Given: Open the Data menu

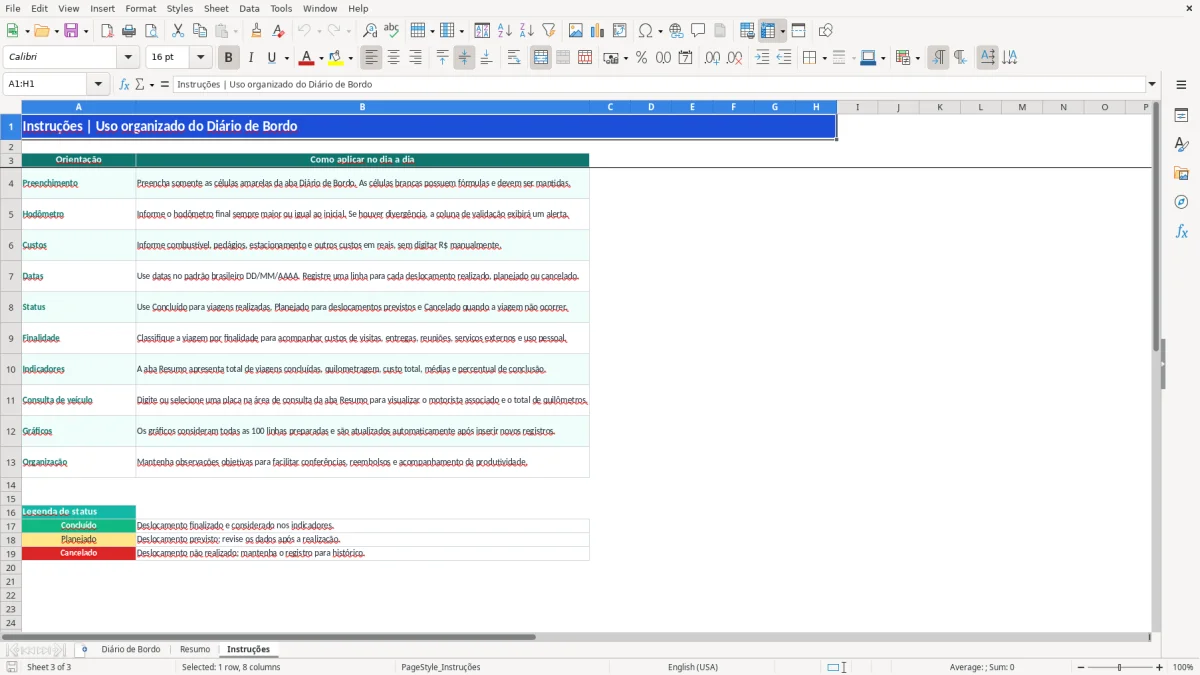Looking at the screenshot, I should 249,8.
